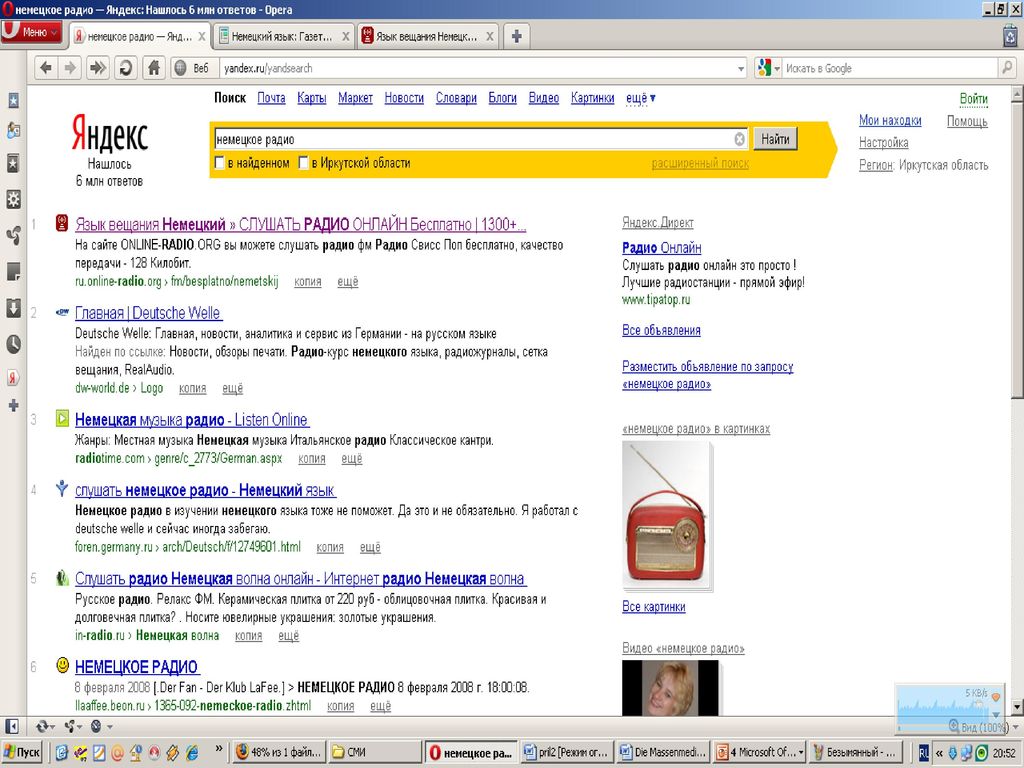This screenshot has height=768, width=1024.
Task: Open the Yandex 'Картинки' service link
Action: [592, 98]
